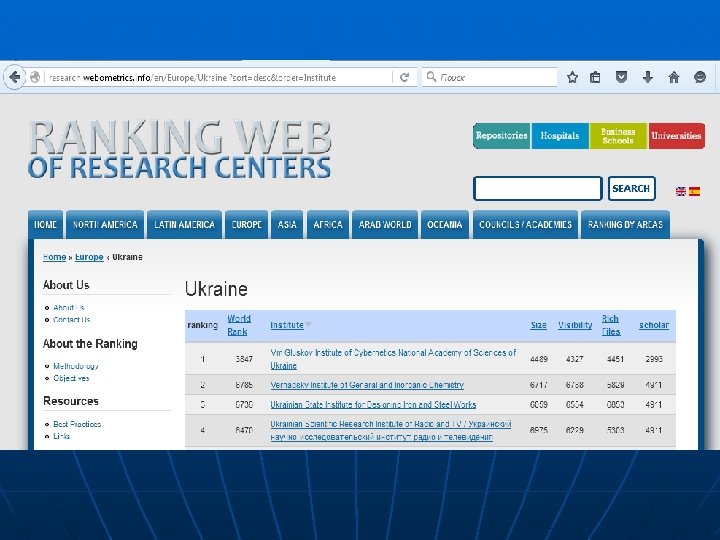Open the bookmarks list clipboard icon

click(x=595, y=77)
